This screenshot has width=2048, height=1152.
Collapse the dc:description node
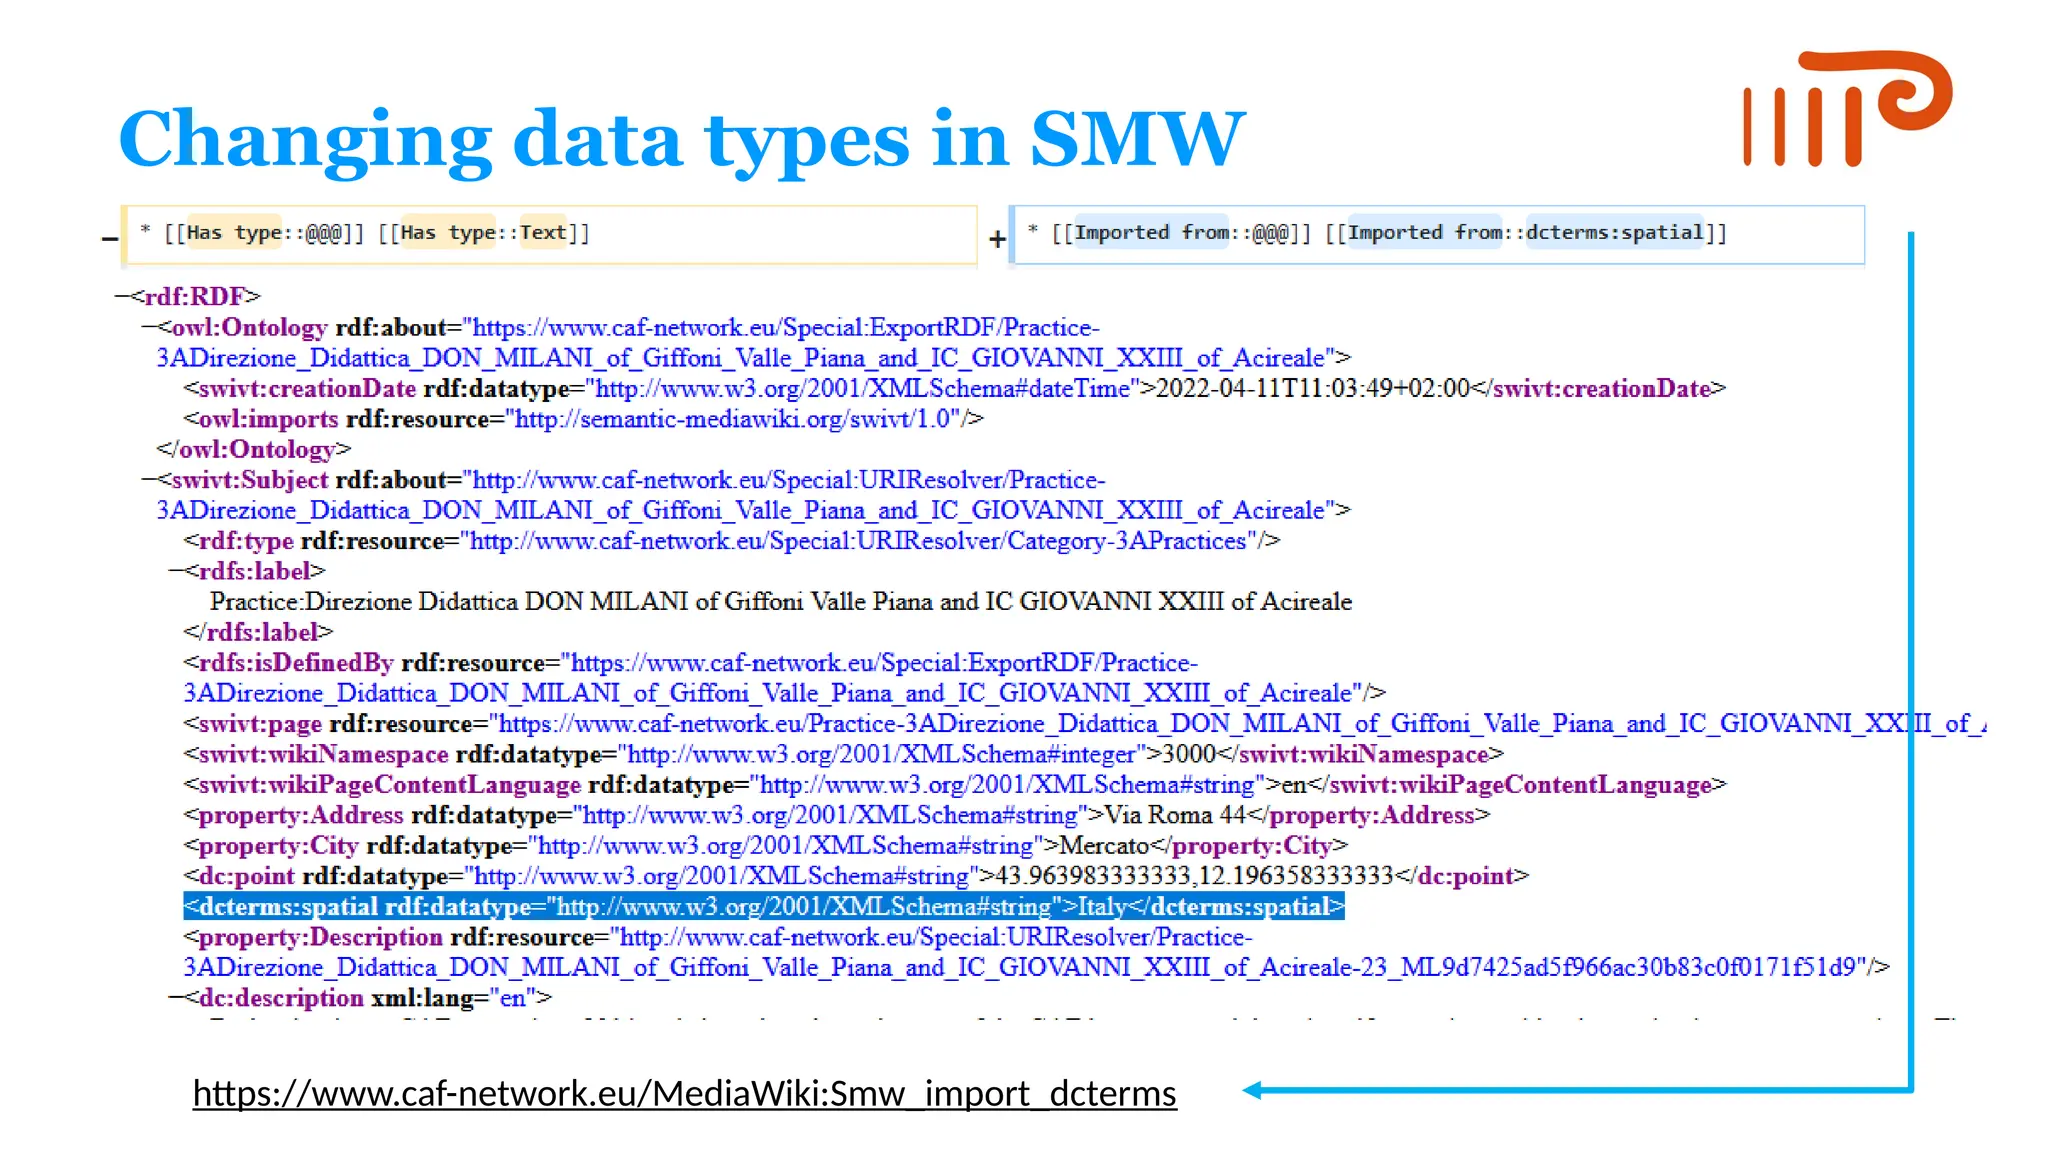(x=176, y=997)
